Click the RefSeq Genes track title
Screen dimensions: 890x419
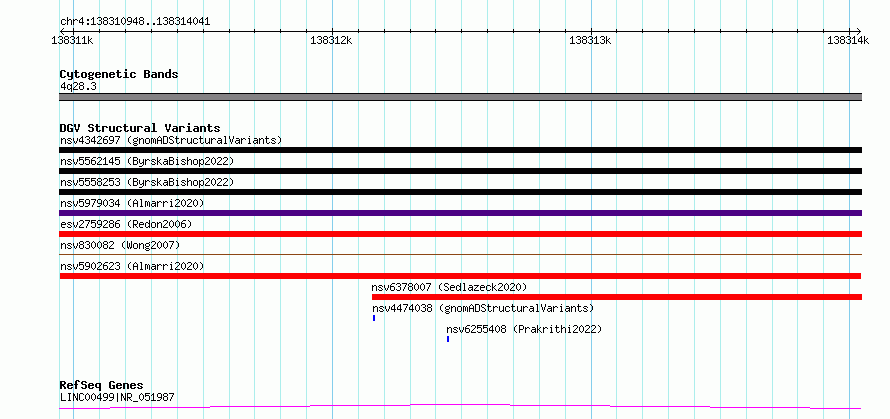(x=101, y=386)
